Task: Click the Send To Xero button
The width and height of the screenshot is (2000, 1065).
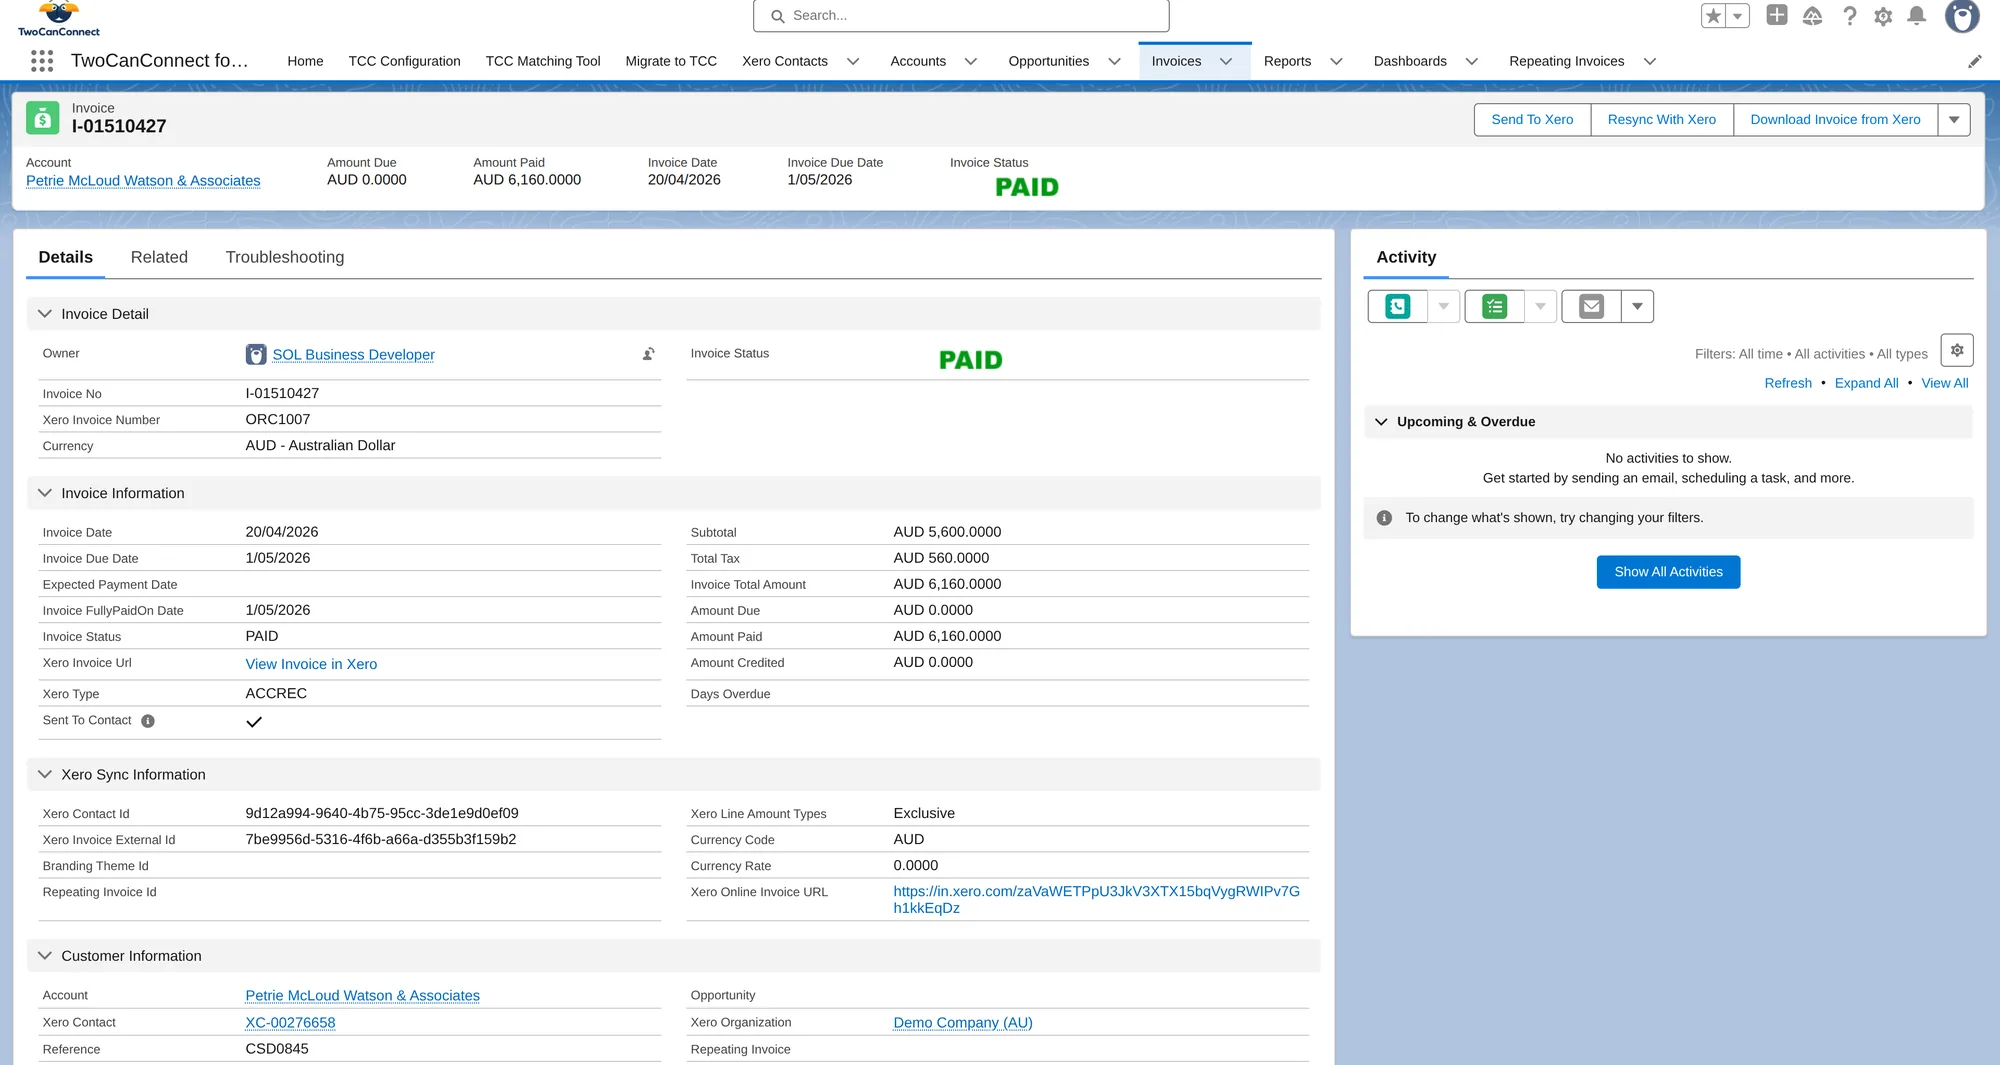Action: [1532, 119]
